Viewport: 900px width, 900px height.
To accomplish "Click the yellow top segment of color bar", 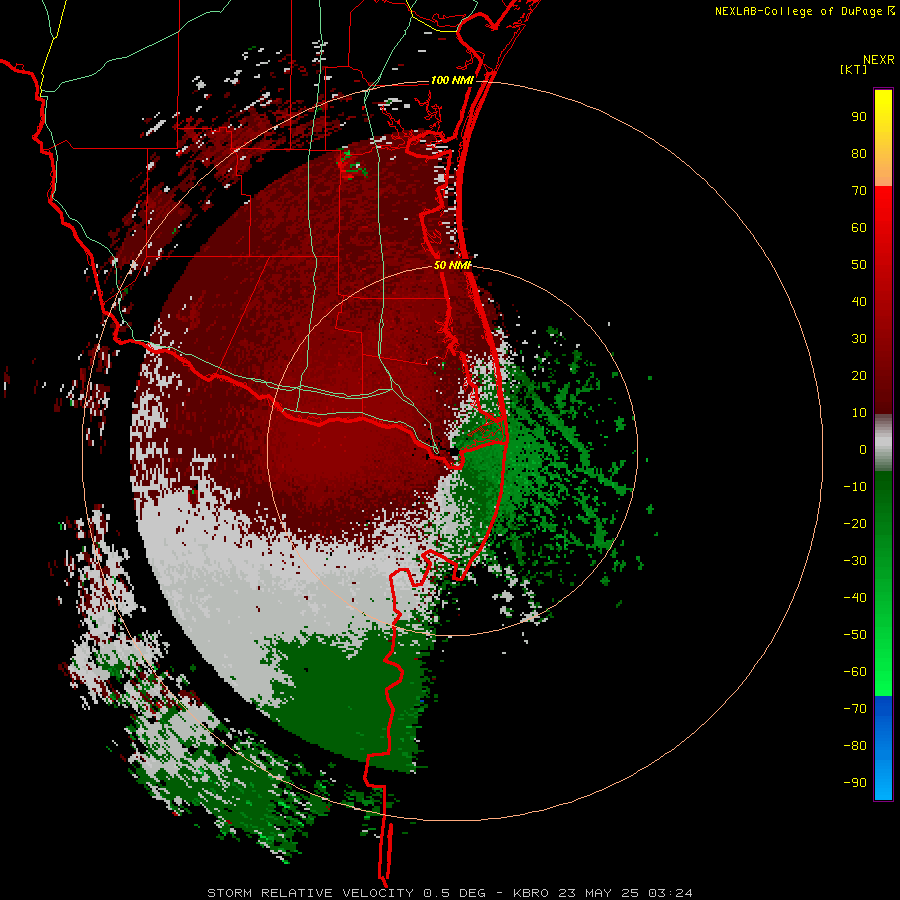I will point(883,138).
